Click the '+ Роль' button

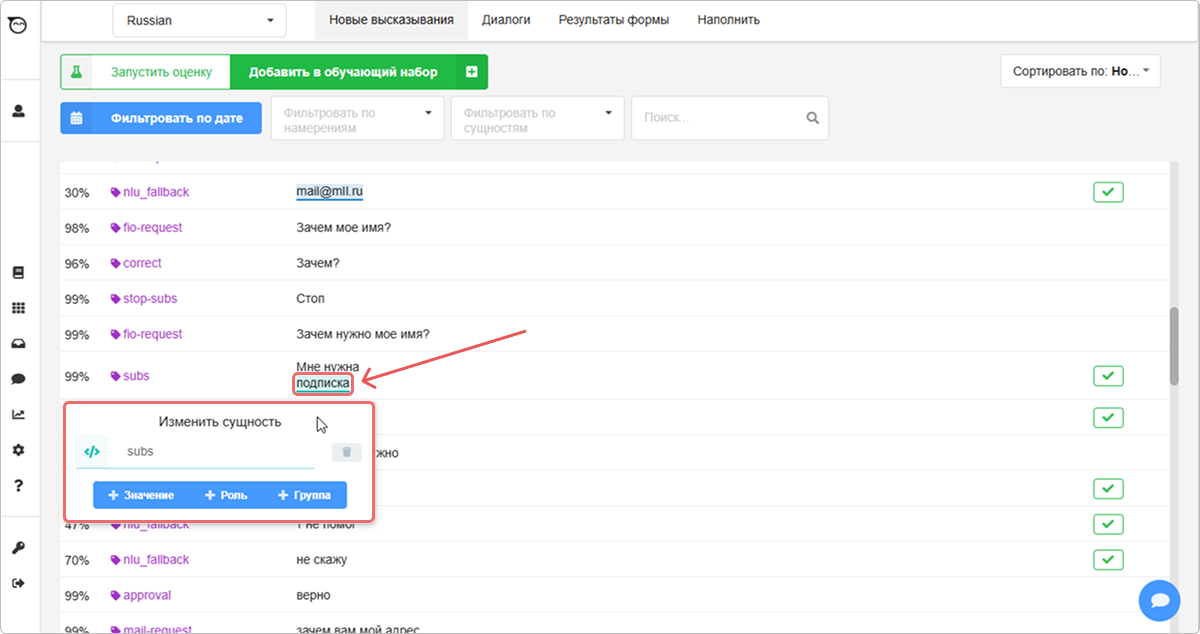click(x=226, y=495)
